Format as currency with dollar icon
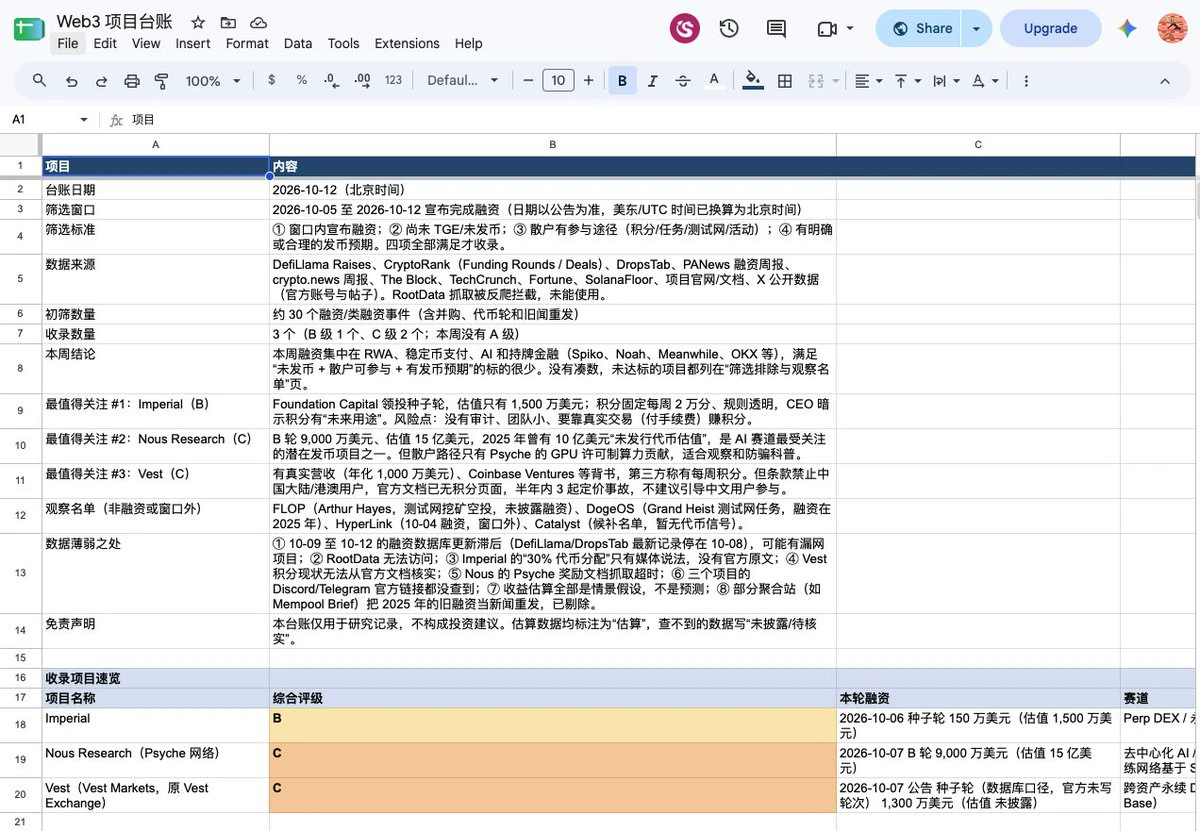Viewport: 1200px width, 831px height. (x=272, y=80)
